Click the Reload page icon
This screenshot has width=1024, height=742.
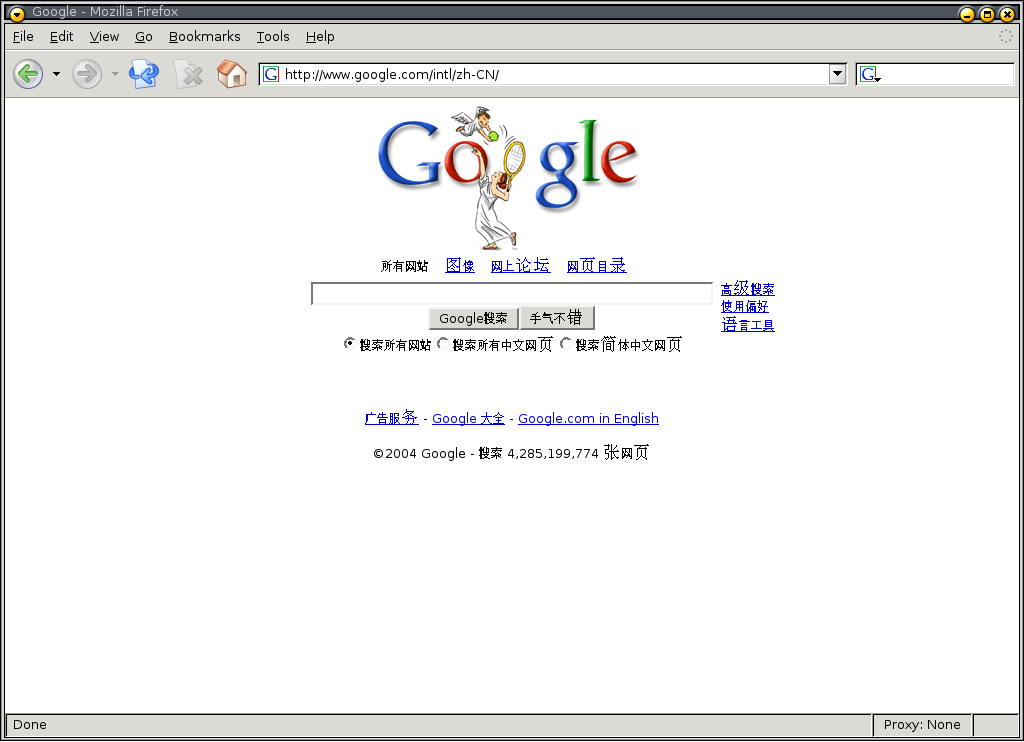(144, 74)
